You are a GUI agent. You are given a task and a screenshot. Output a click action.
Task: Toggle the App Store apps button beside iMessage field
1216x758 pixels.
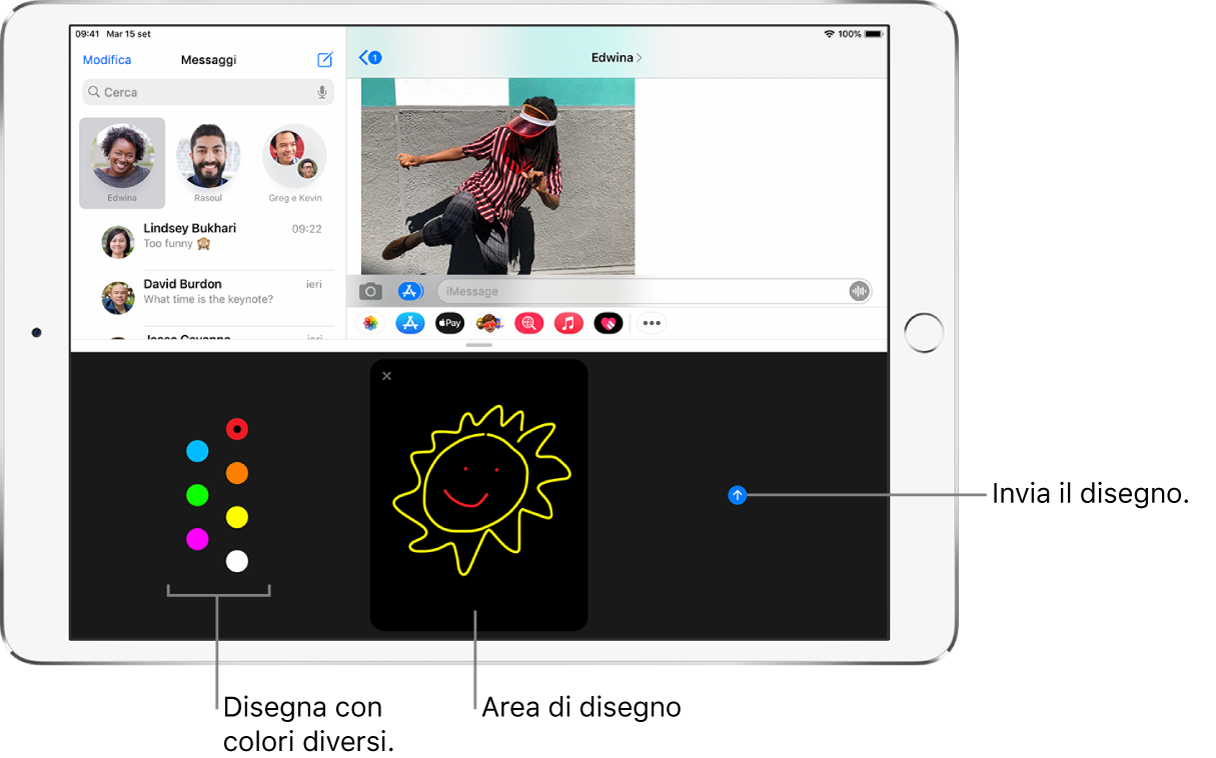(410, 291)
